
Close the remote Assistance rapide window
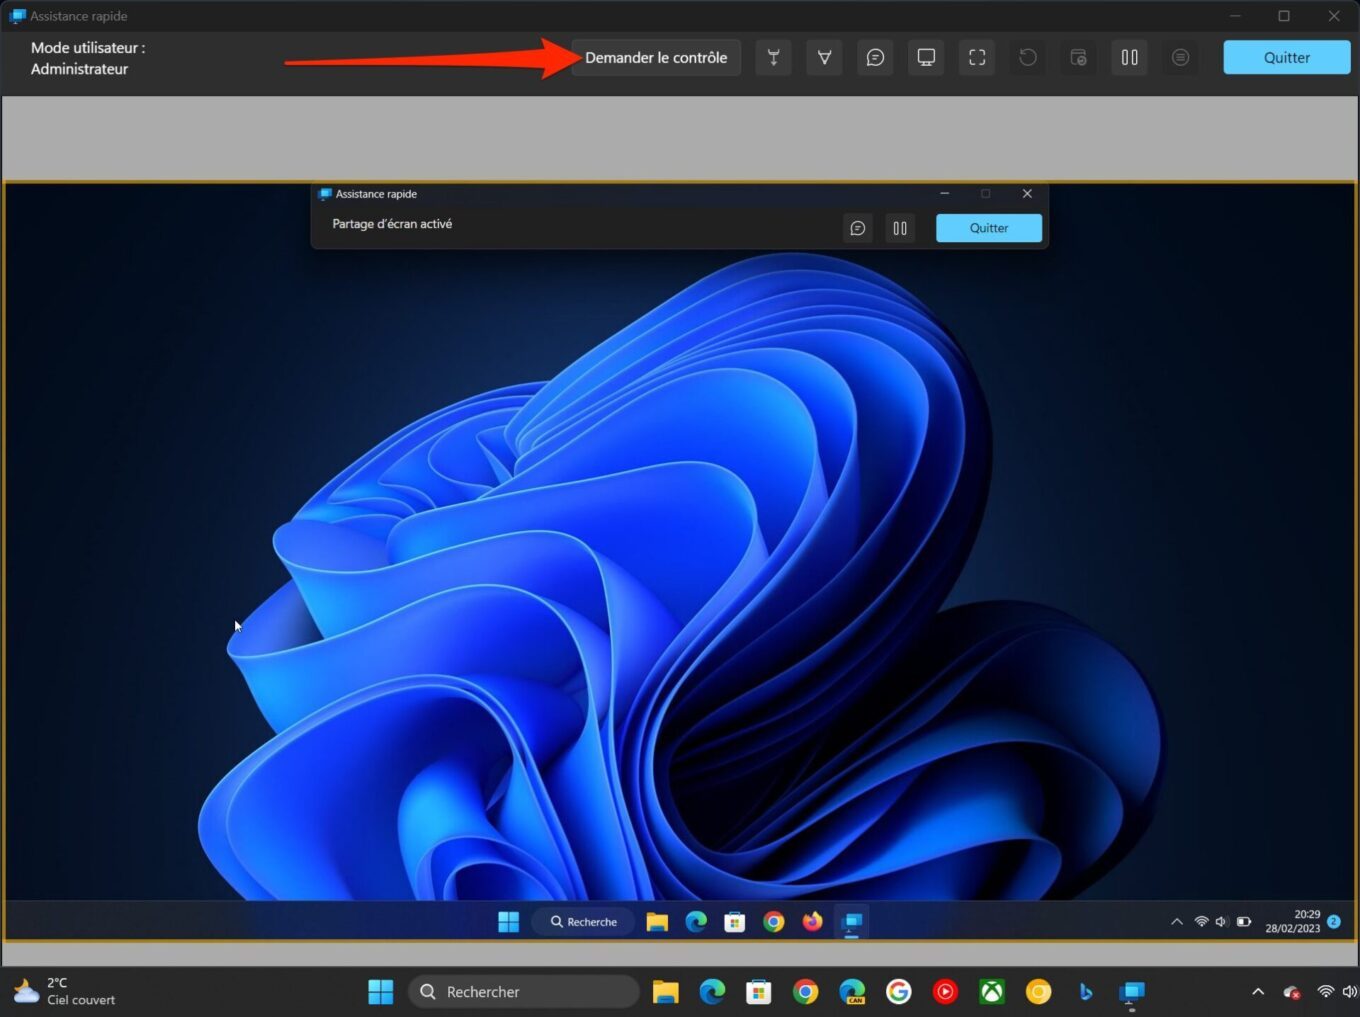1027,194
